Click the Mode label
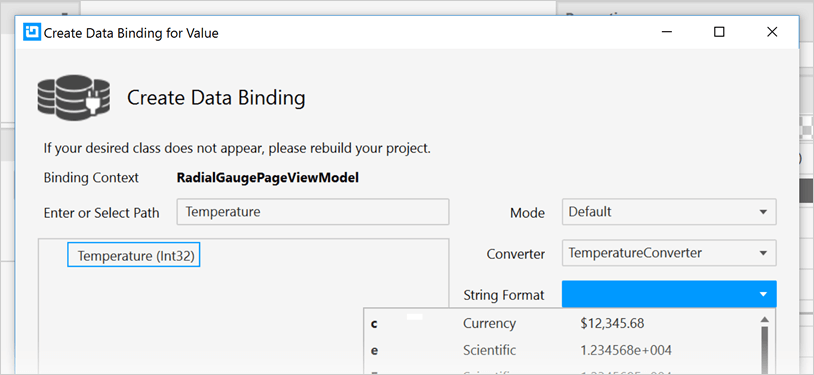 528,213
